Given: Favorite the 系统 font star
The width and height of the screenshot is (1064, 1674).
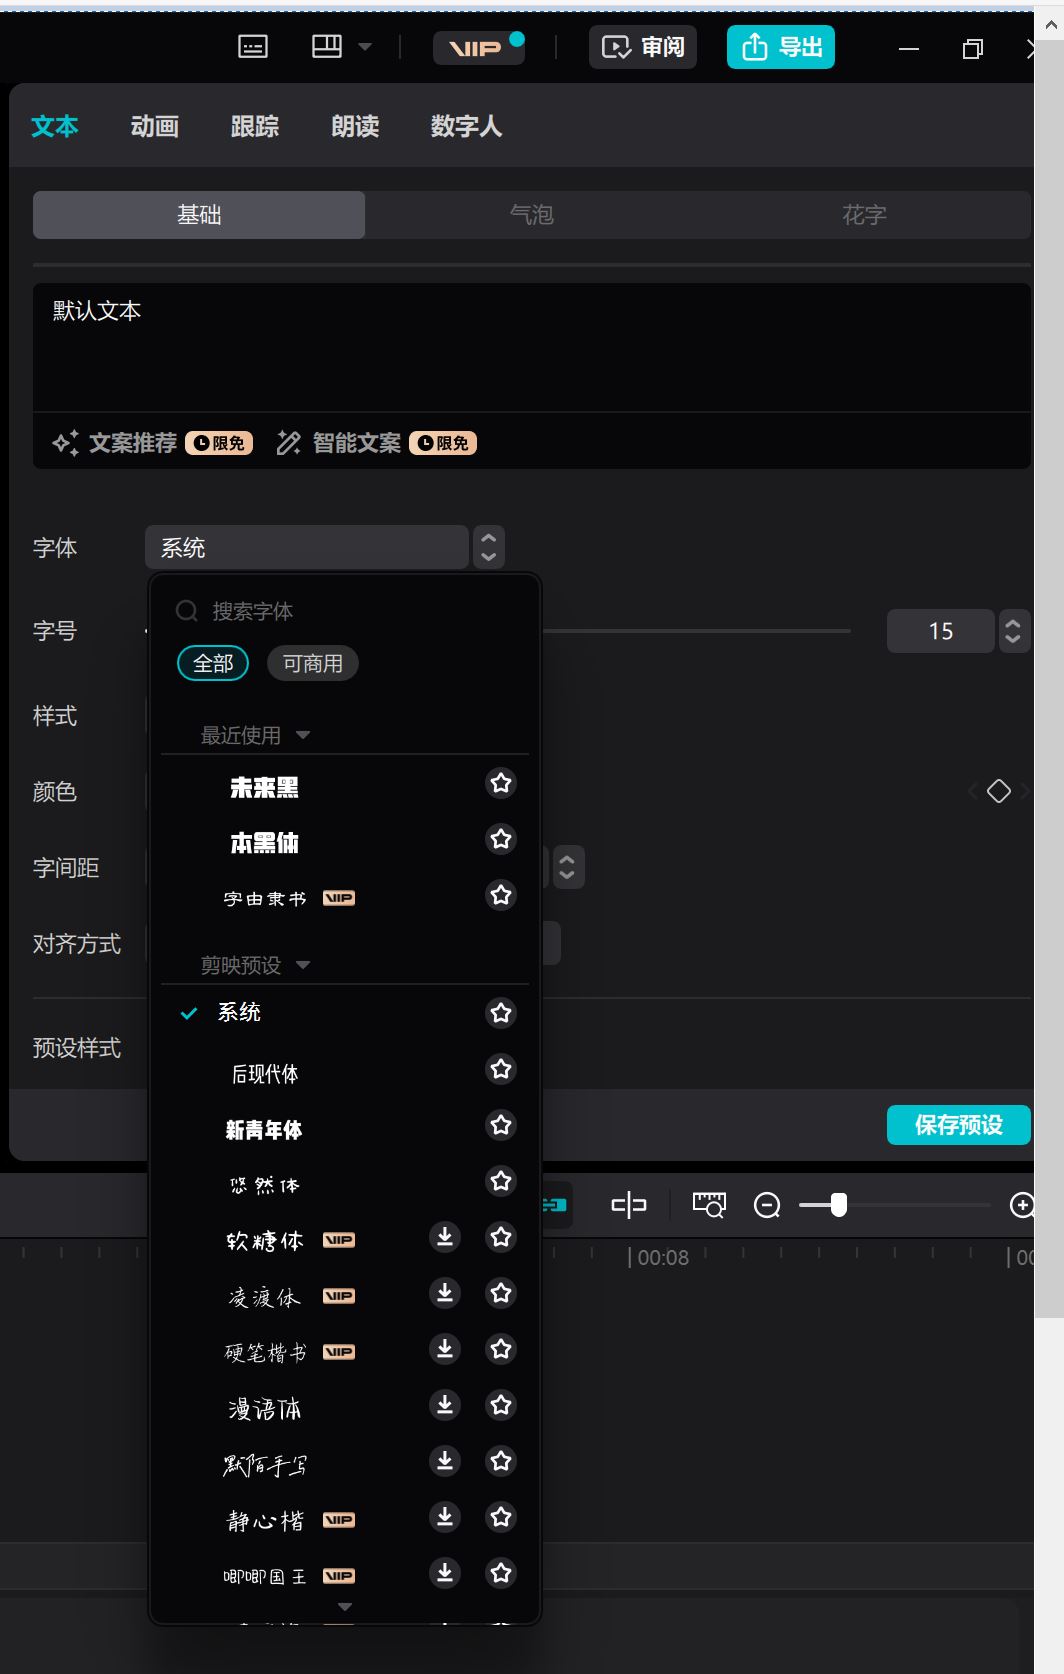Looking at the screenshot, I should [501, 1013].
